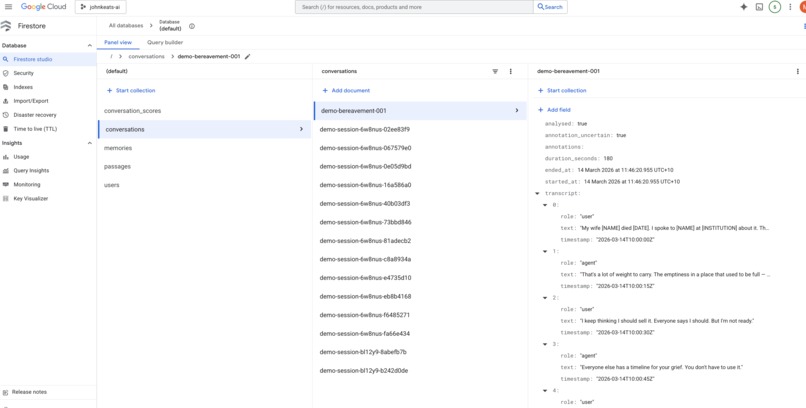
Task: Click Add document
Action: [x=346, y=90]
